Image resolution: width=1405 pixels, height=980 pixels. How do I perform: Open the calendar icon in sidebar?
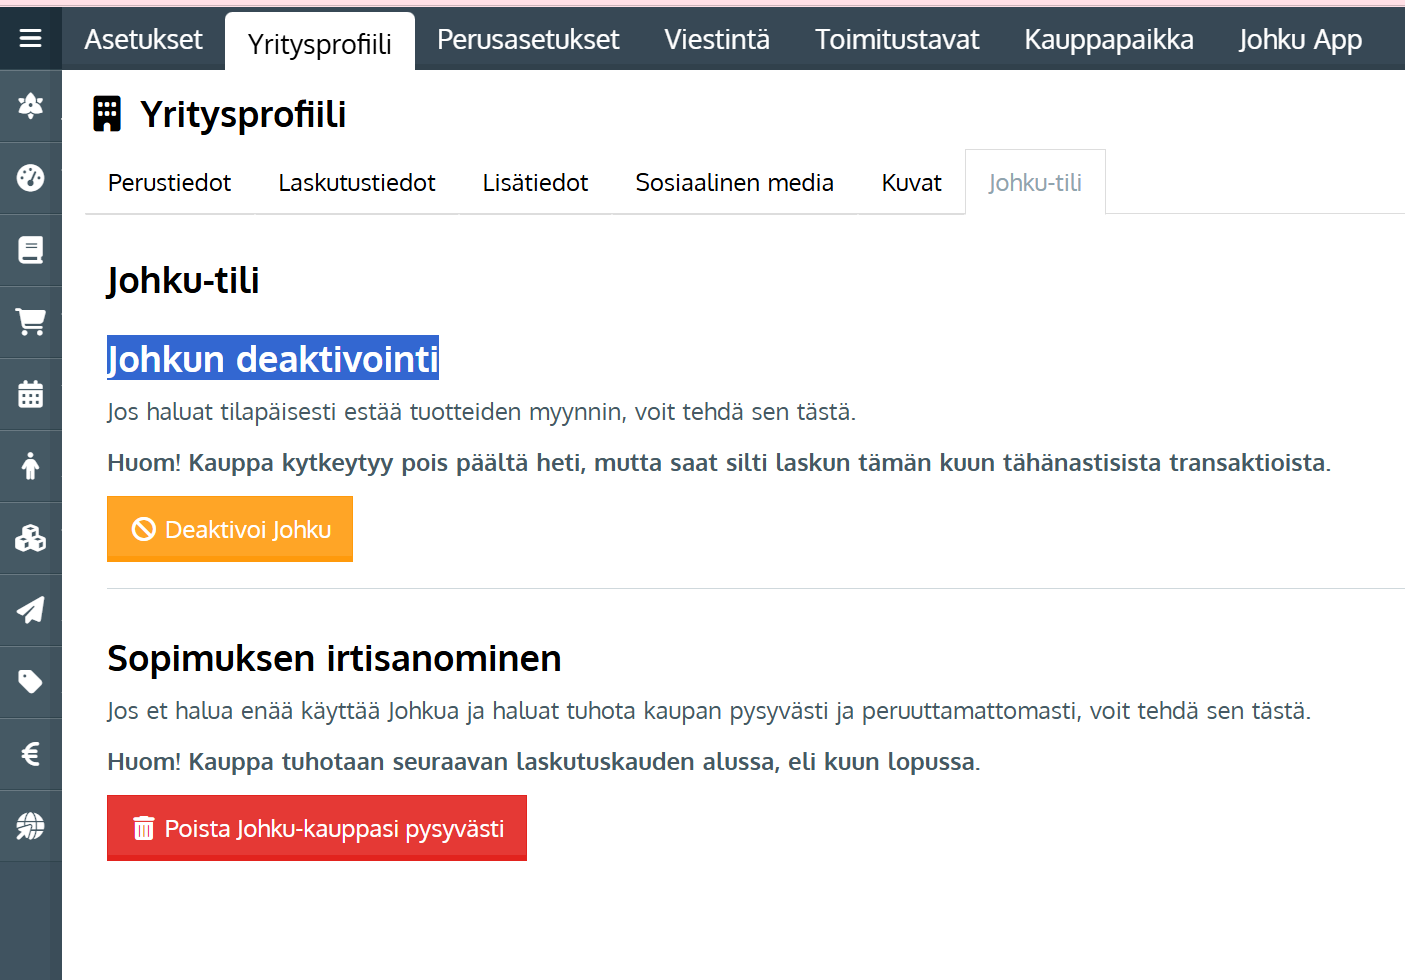click(x=30, y=394)
